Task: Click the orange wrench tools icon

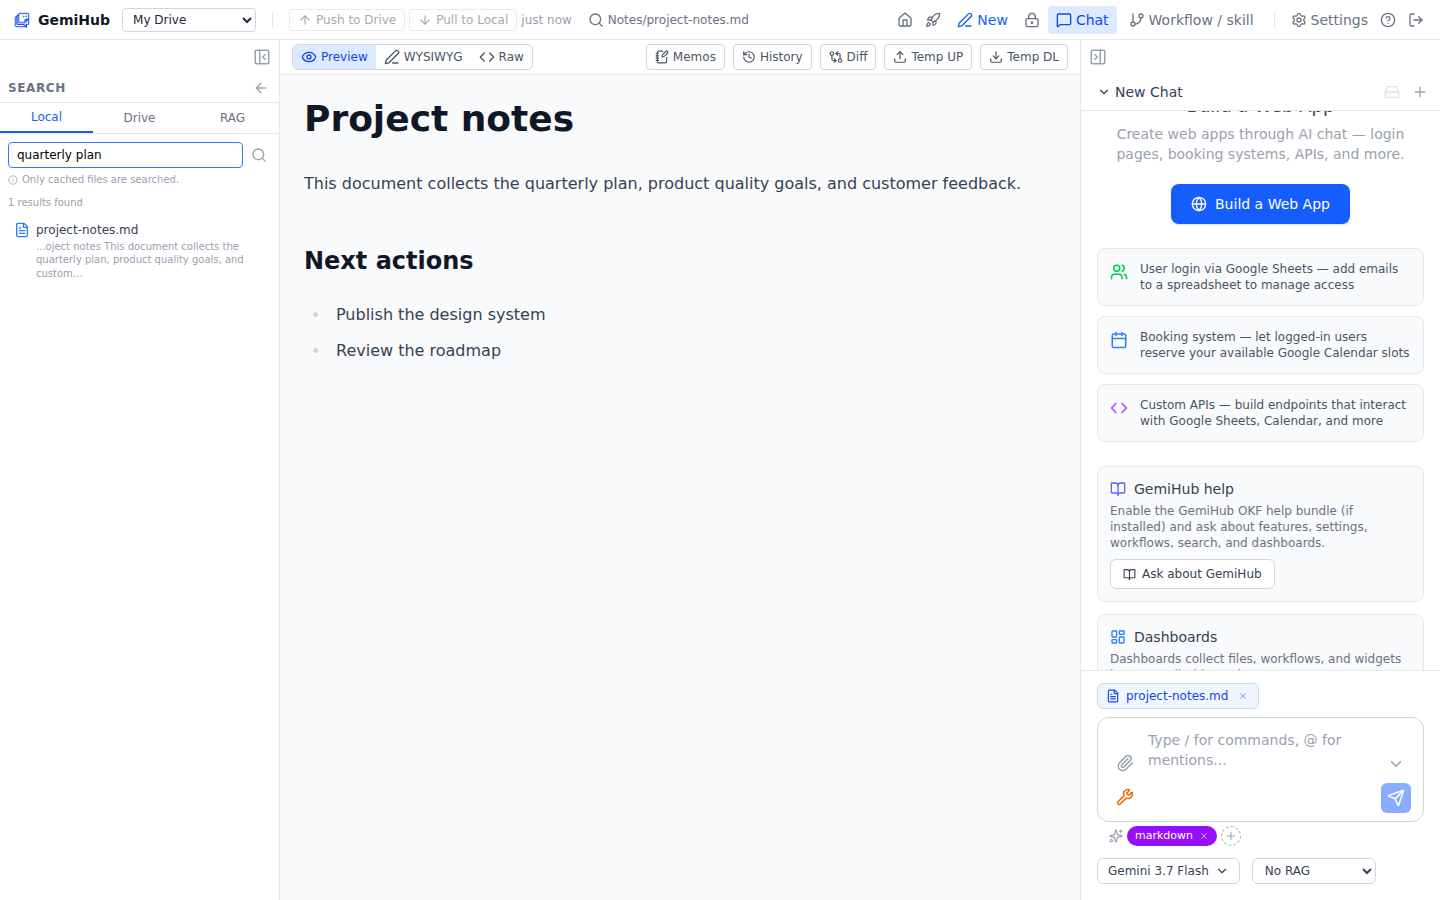Action: [x=1125, y=797]
